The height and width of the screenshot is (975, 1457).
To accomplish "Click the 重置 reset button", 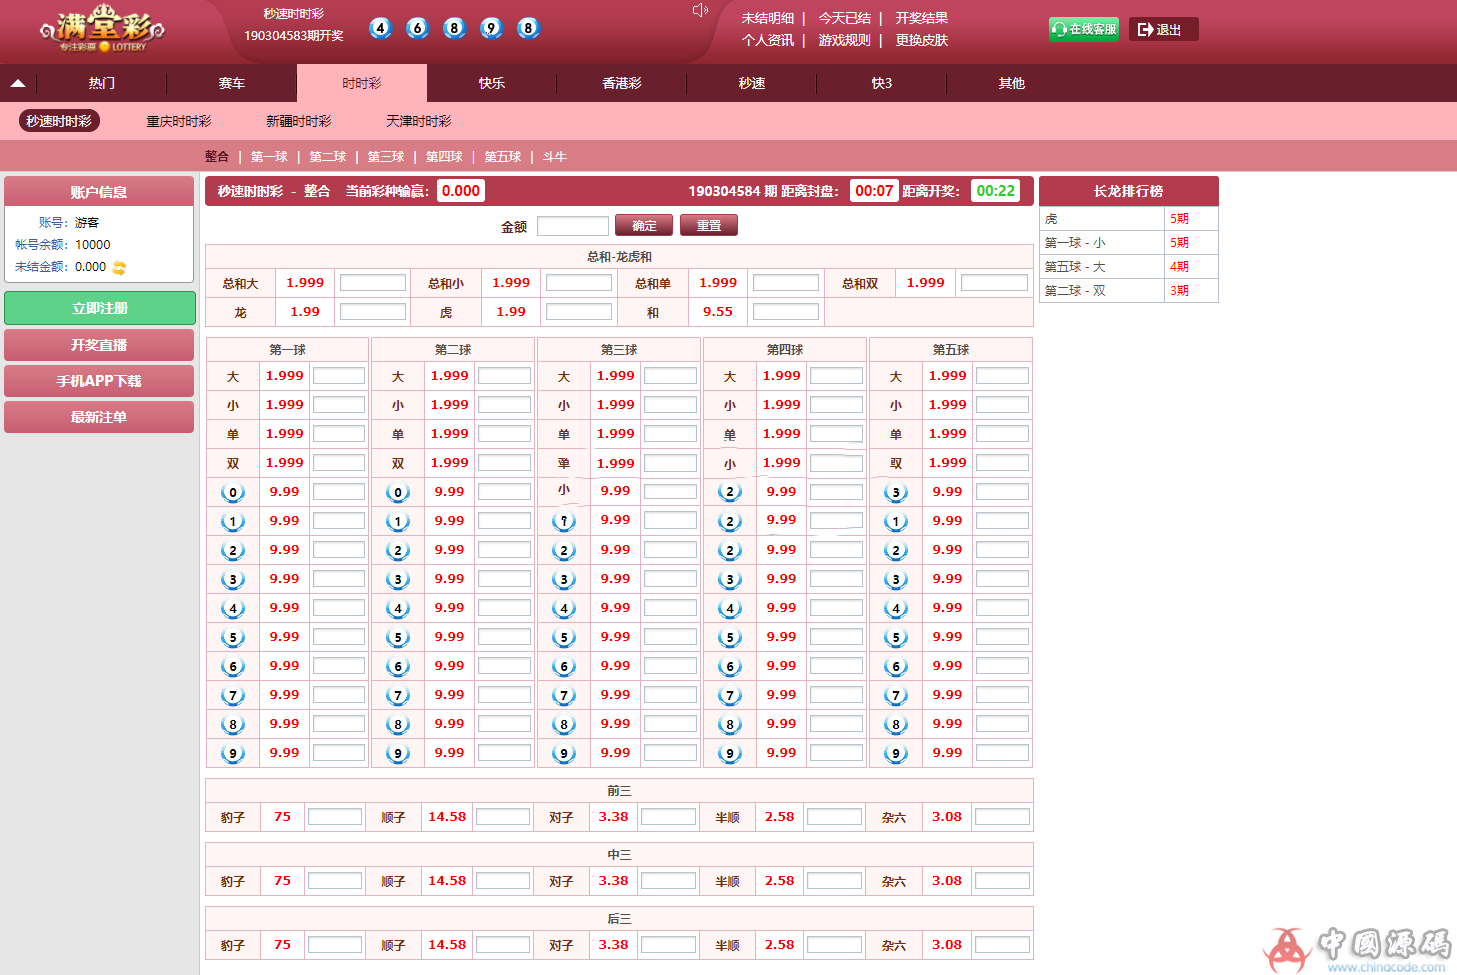I will 709,225.
